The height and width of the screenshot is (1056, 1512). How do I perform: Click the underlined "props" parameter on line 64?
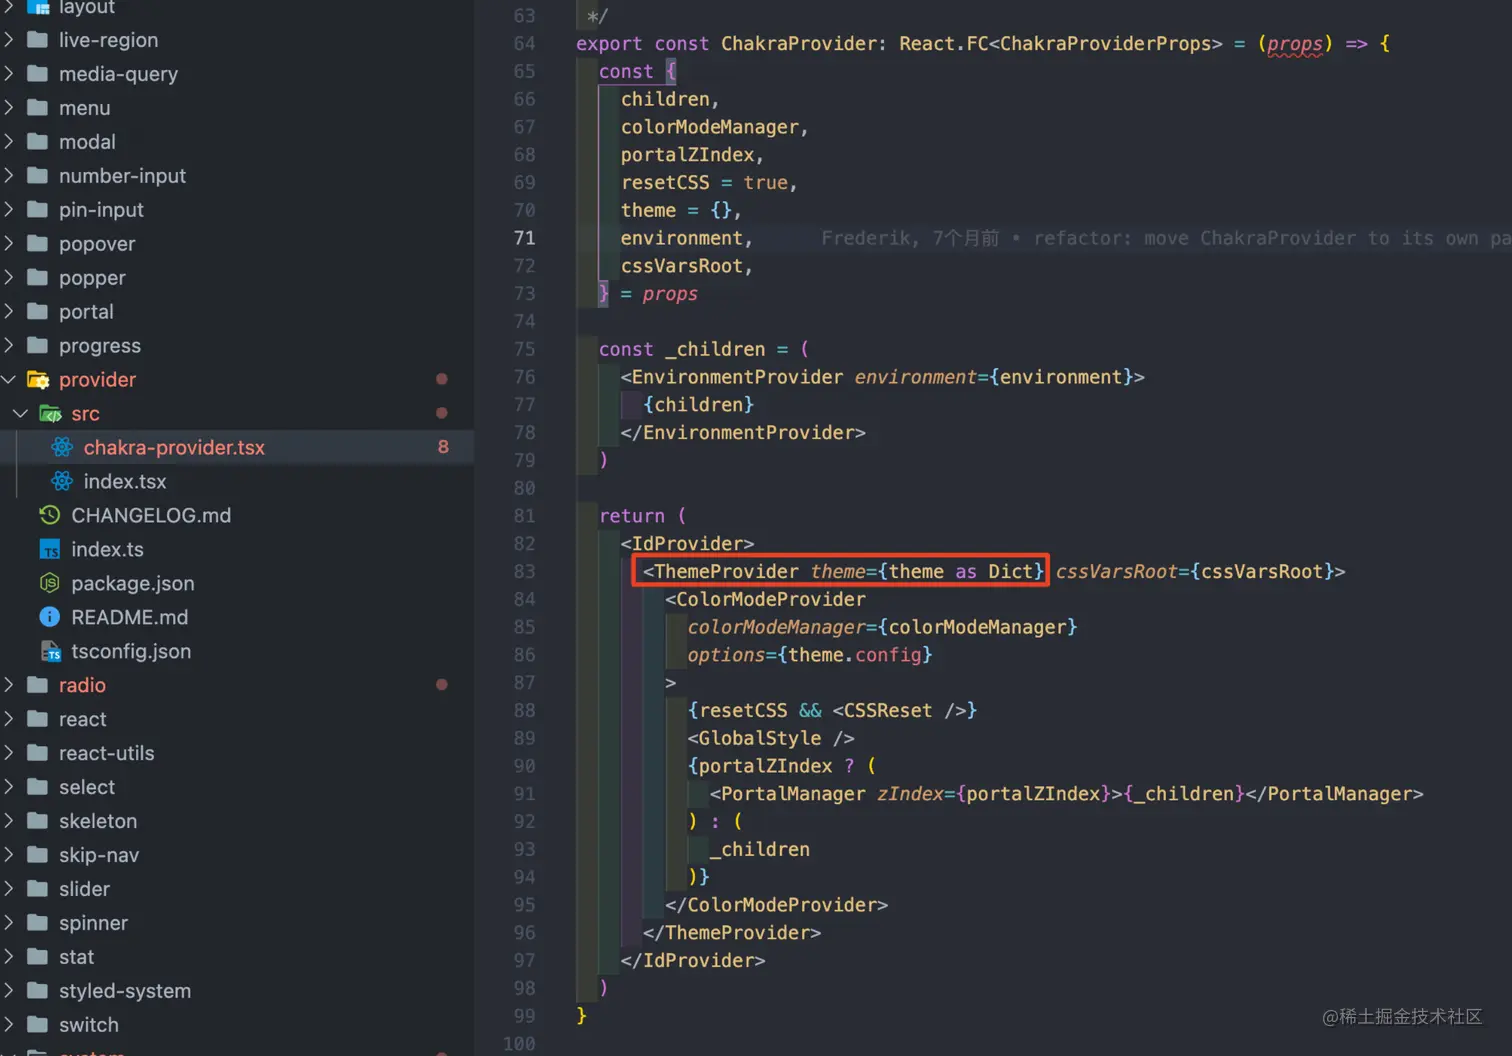click(x=1295, y=44)
